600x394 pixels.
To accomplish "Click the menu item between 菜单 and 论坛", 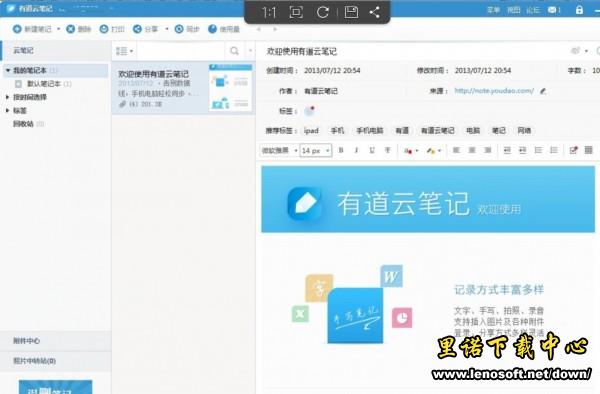I will (x=514, y=10).
